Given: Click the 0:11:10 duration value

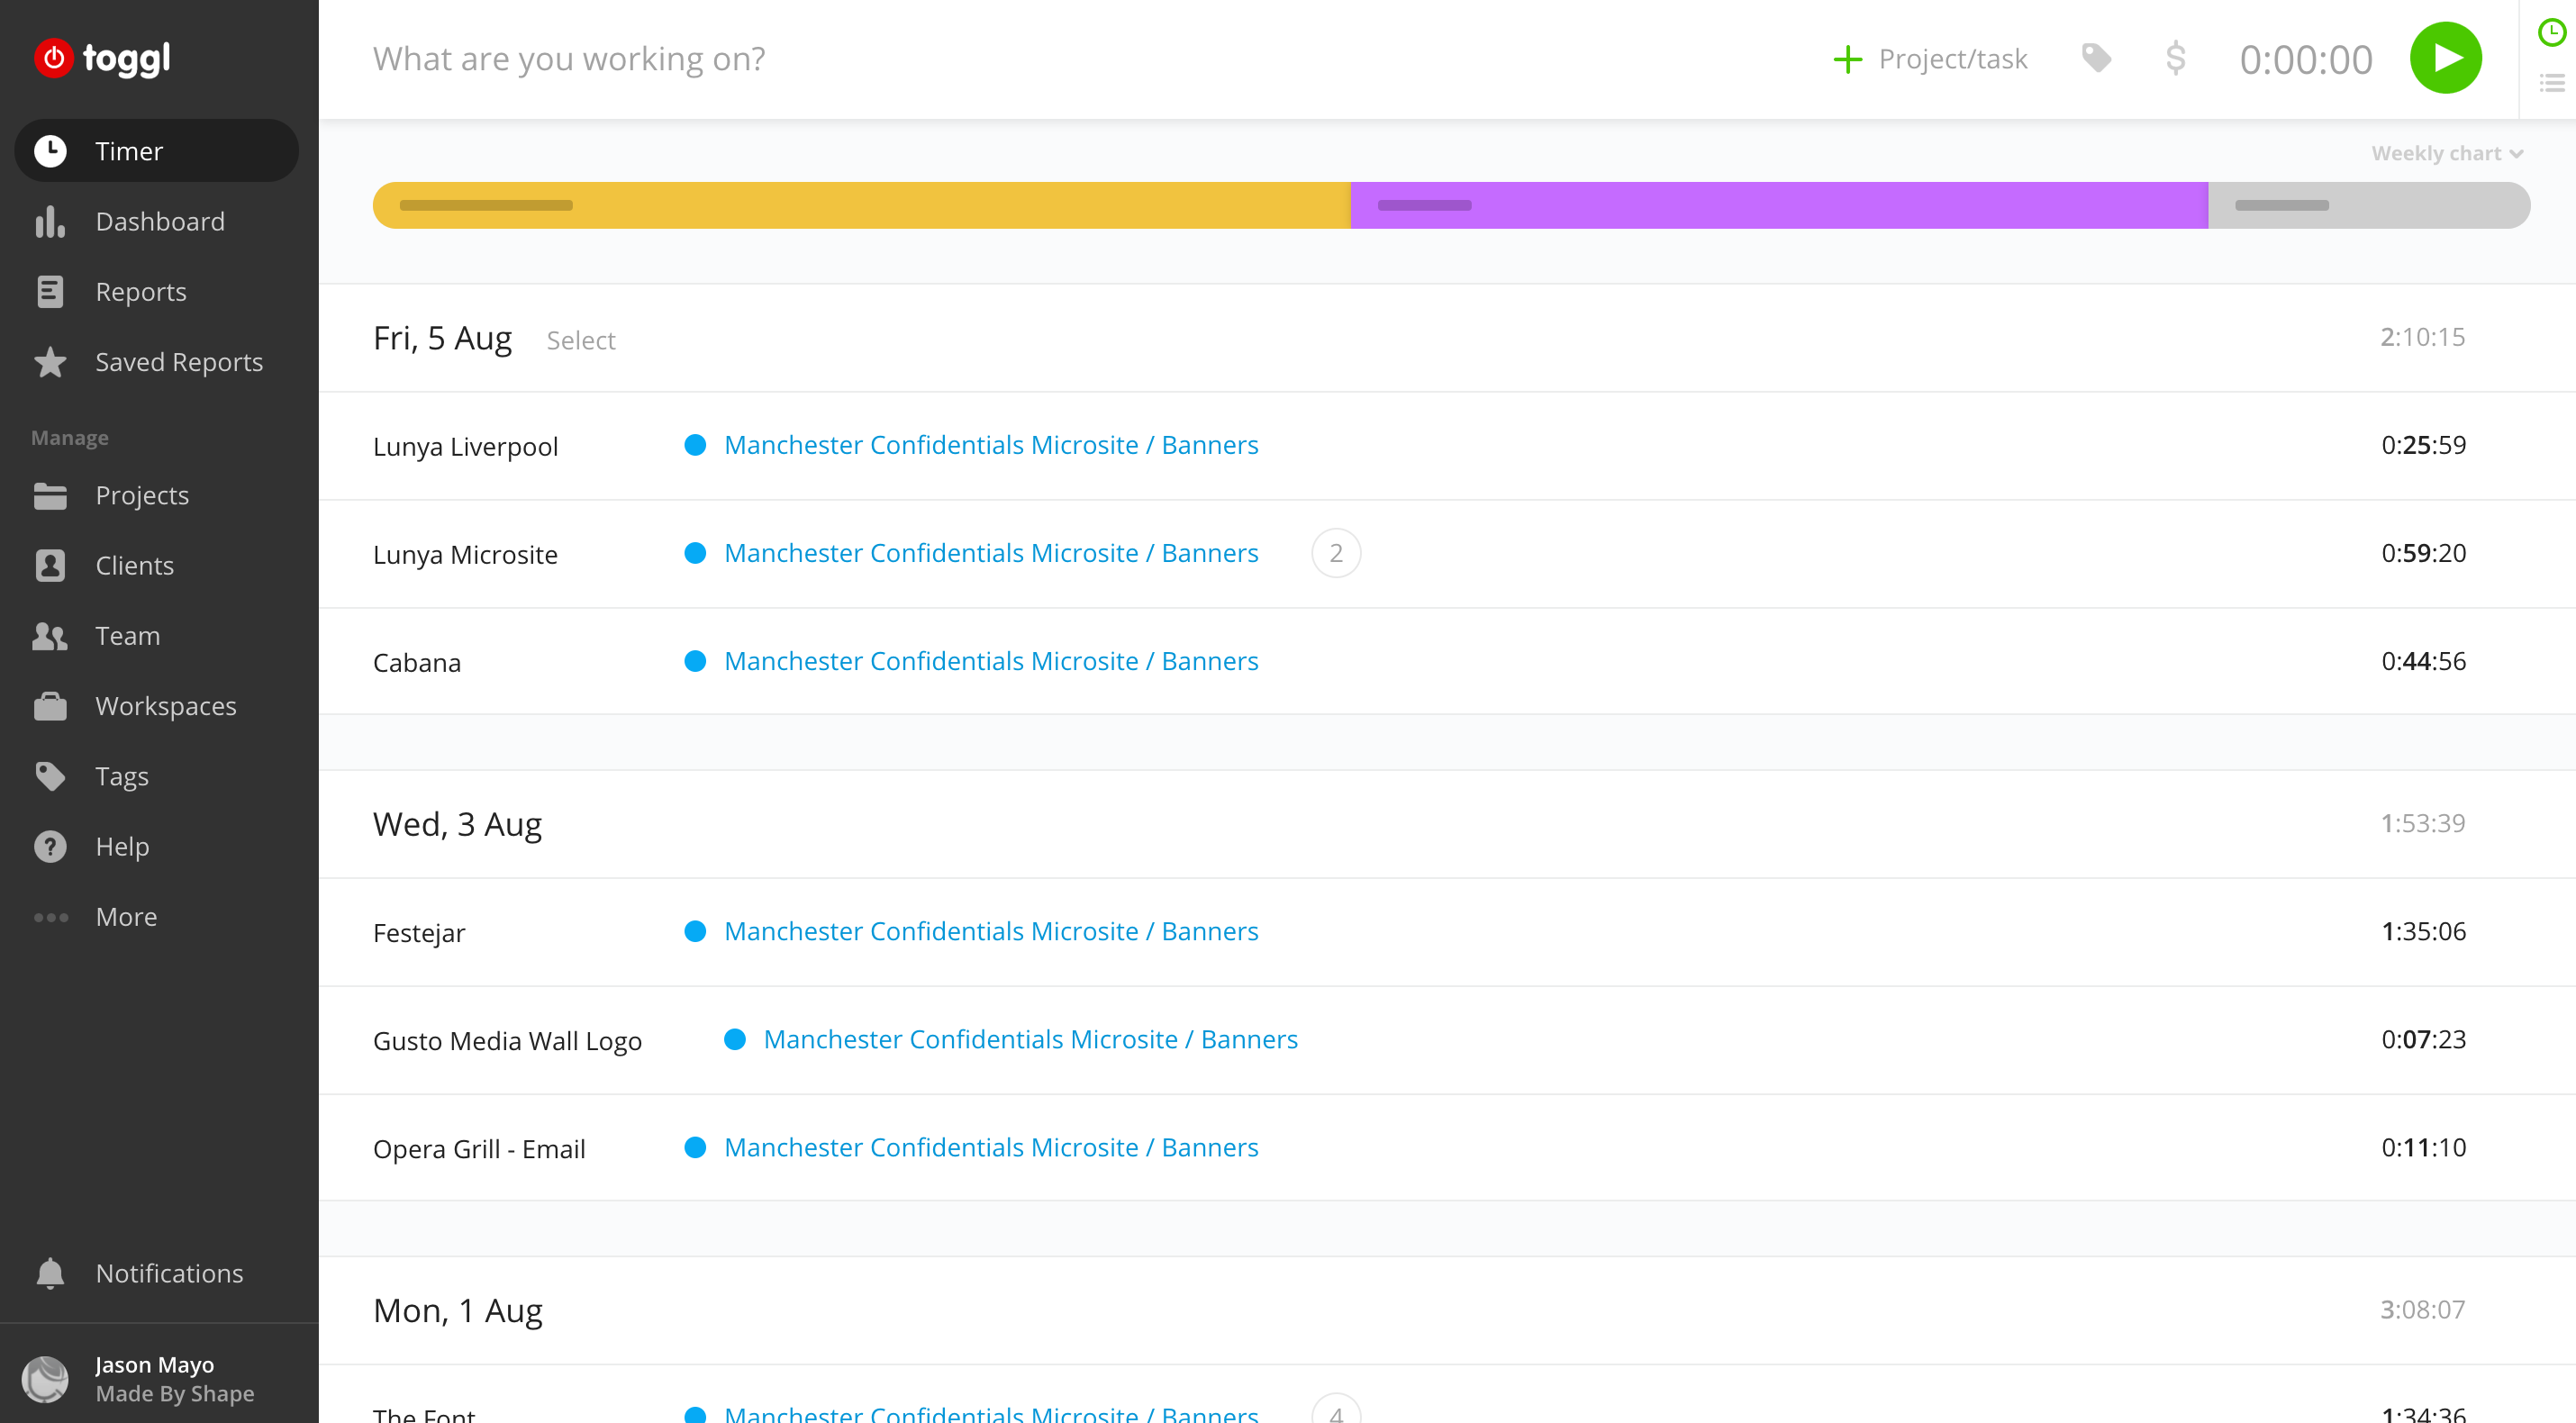Looking at the screenshot, I should click(x=2423, y=1147).
